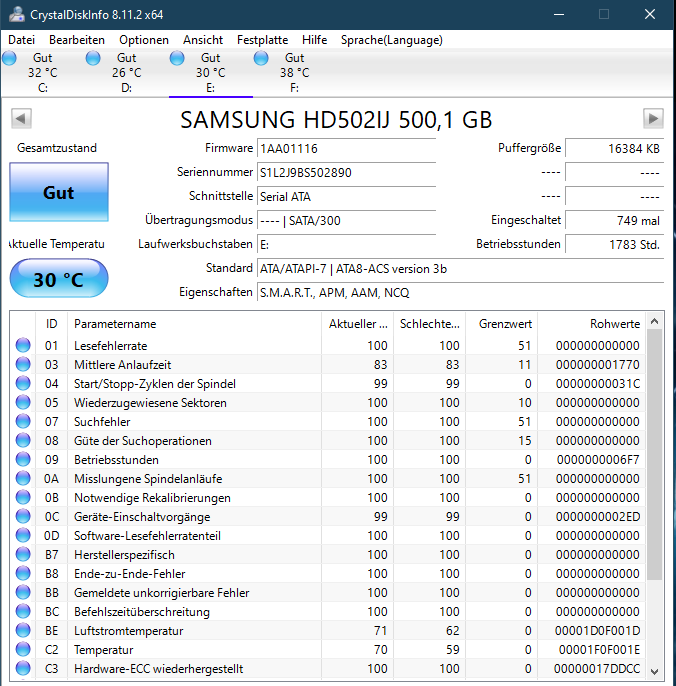This screenshot has height=686, width=676.
Task: Click the Schlechte... column header
Action: pos(430,324)
